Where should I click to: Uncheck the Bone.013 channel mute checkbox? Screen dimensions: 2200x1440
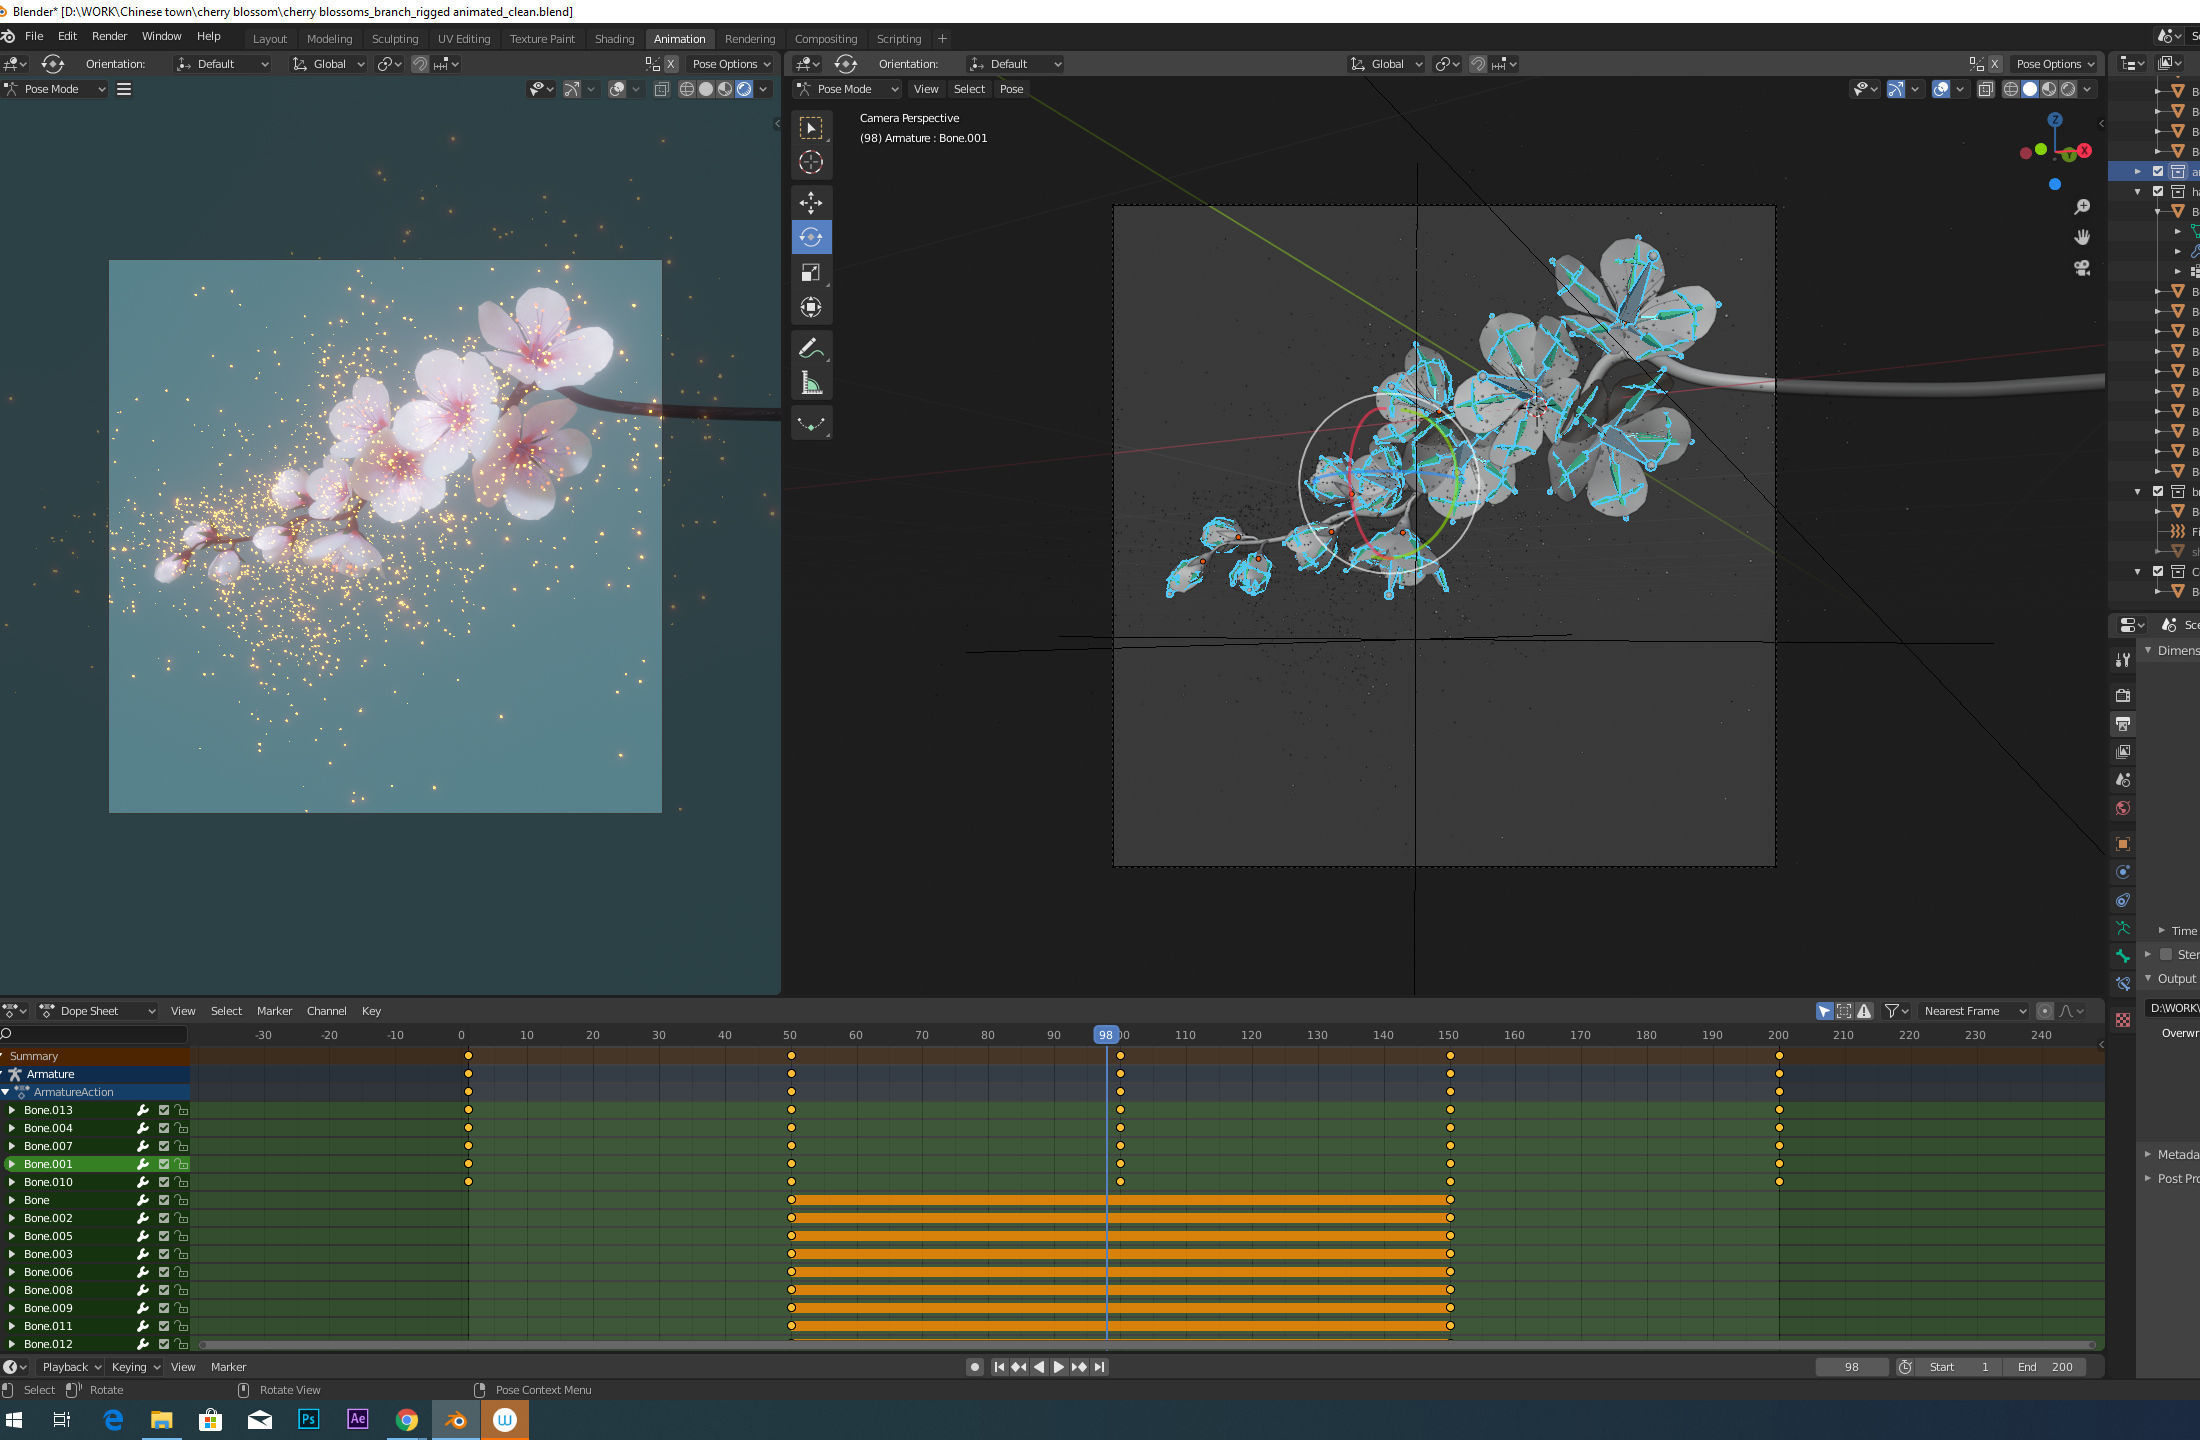click(x=164, y=1110)
